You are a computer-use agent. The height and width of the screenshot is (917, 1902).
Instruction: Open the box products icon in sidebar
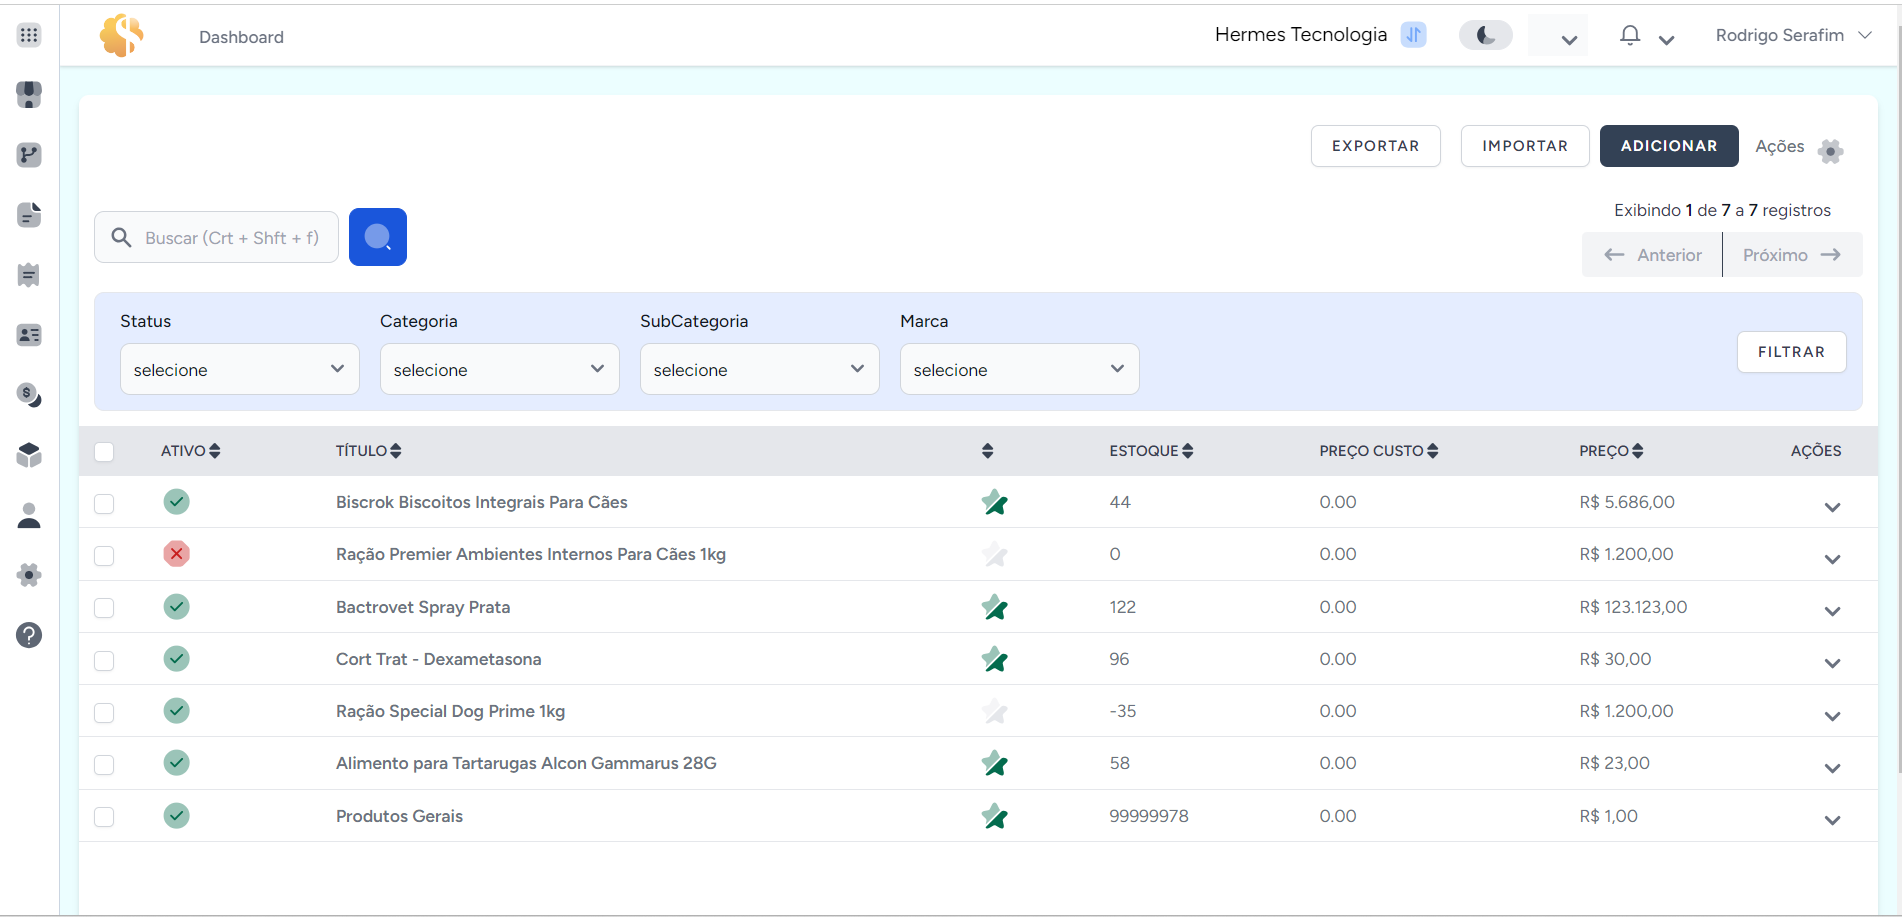pos(29,455)
